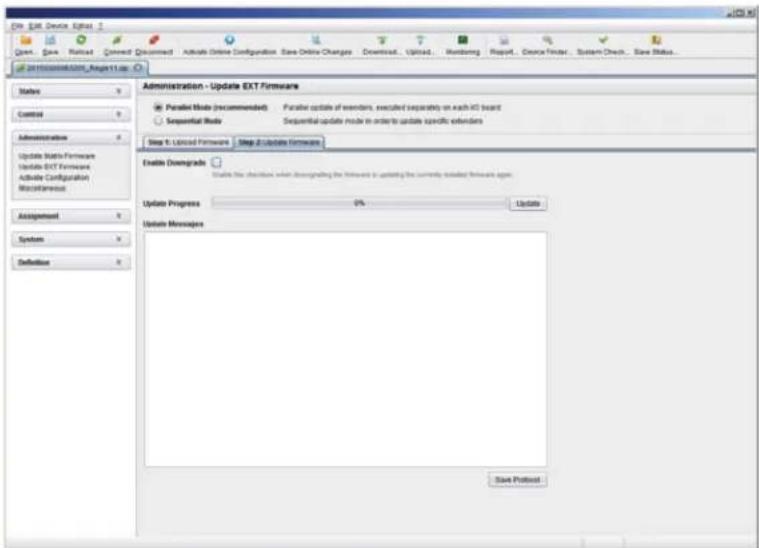Expand the System sidebar section

[x=71, y=239]
